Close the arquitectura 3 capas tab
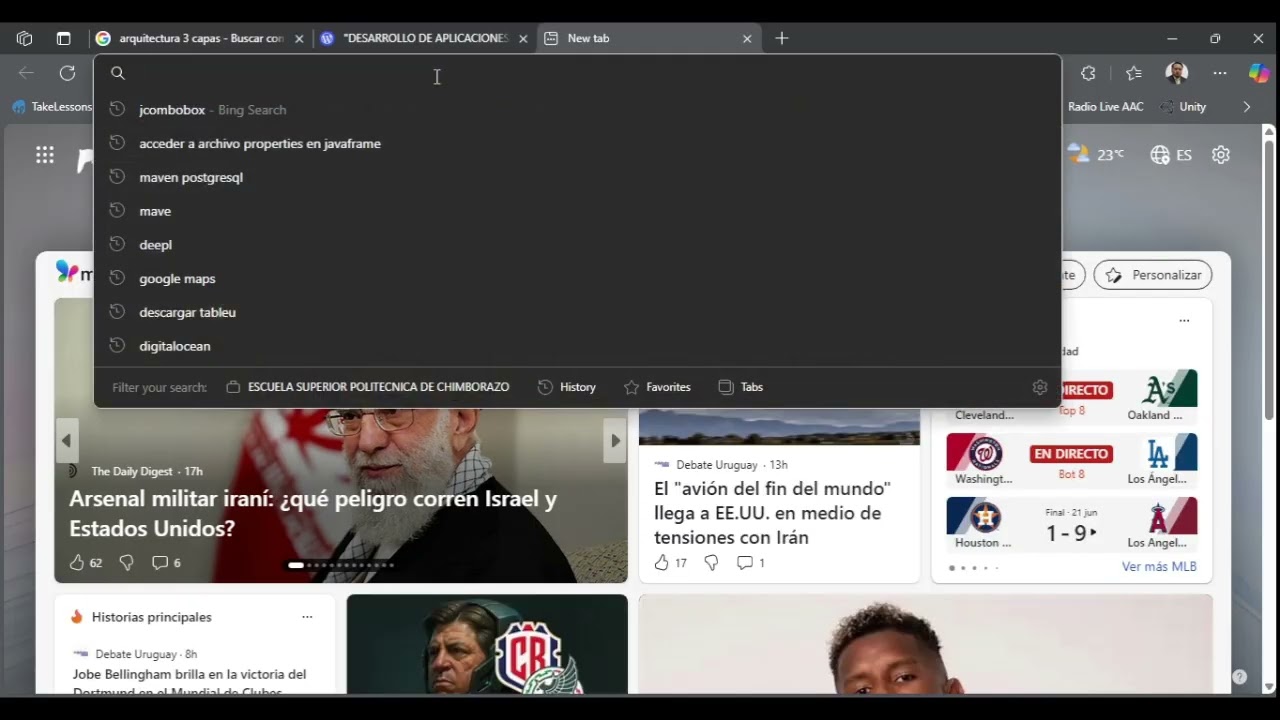This screenshot has width=1280, height=720. pos(298,38)
